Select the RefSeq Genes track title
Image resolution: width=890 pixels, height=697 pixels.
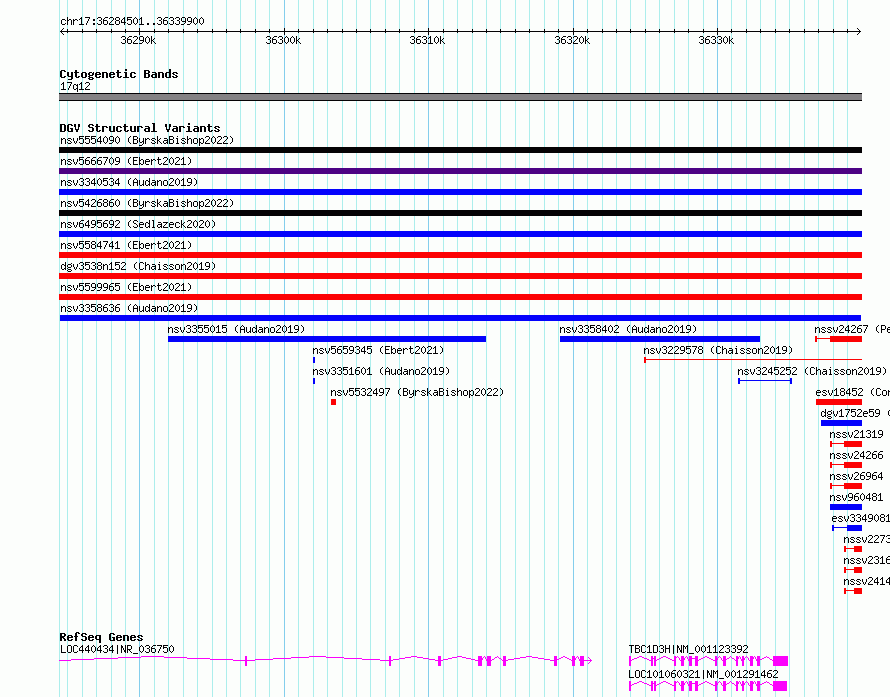pyautogui.click(x=101, y=637)
